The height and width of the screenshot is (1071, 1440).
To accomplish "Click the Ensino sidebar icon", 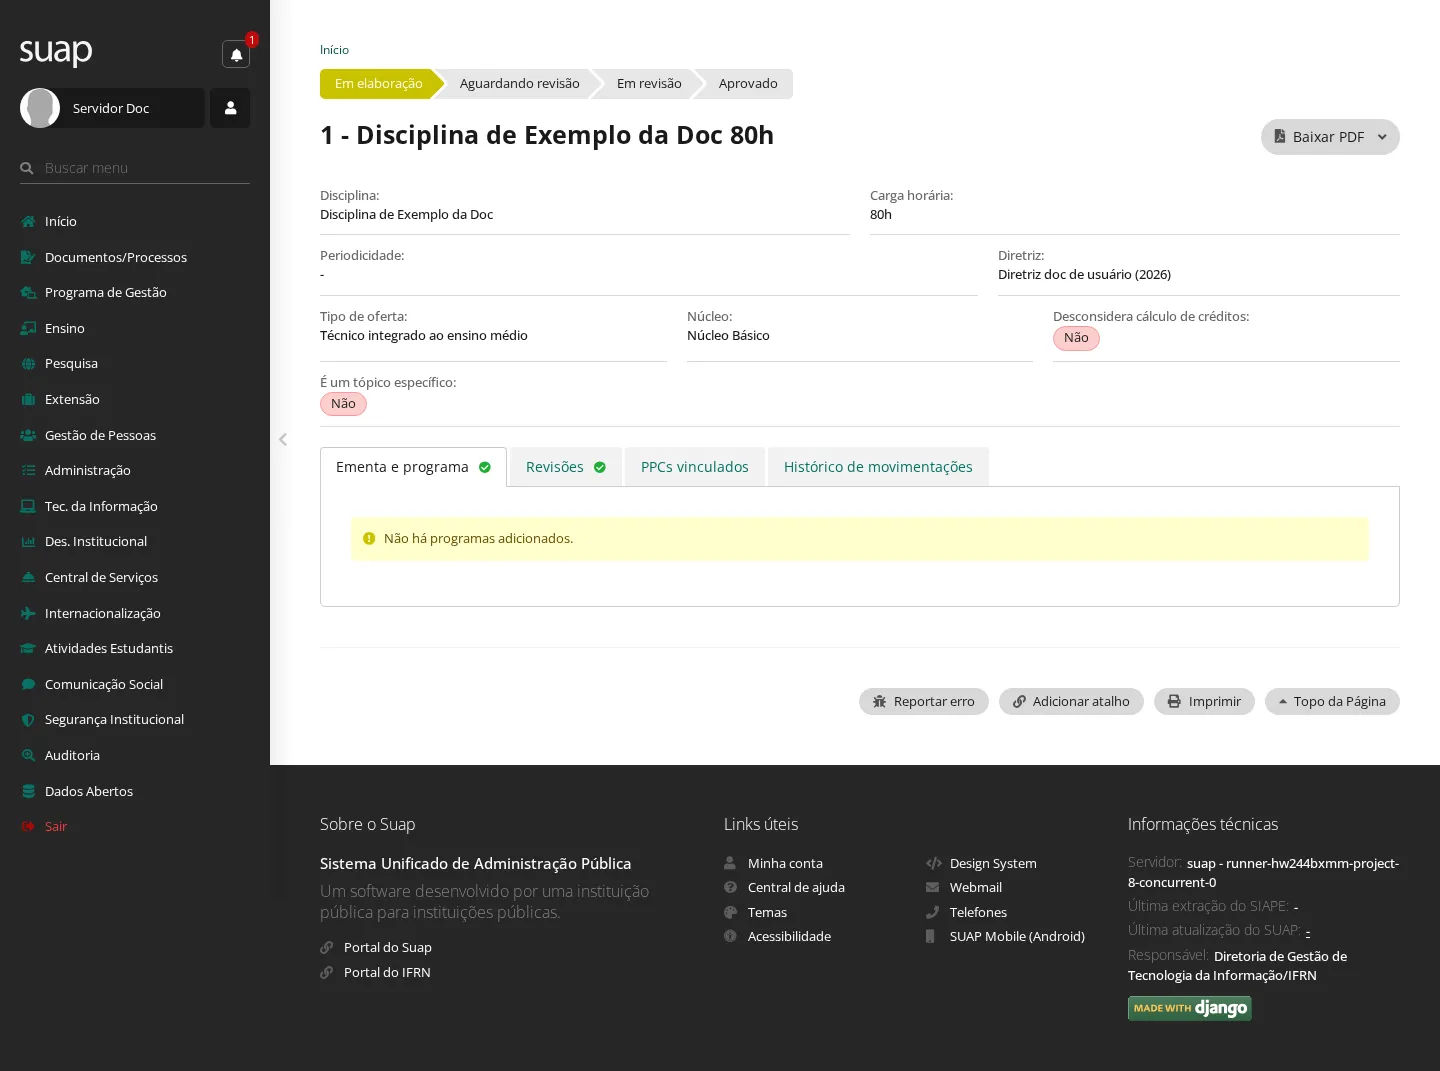I will (28, 328).
